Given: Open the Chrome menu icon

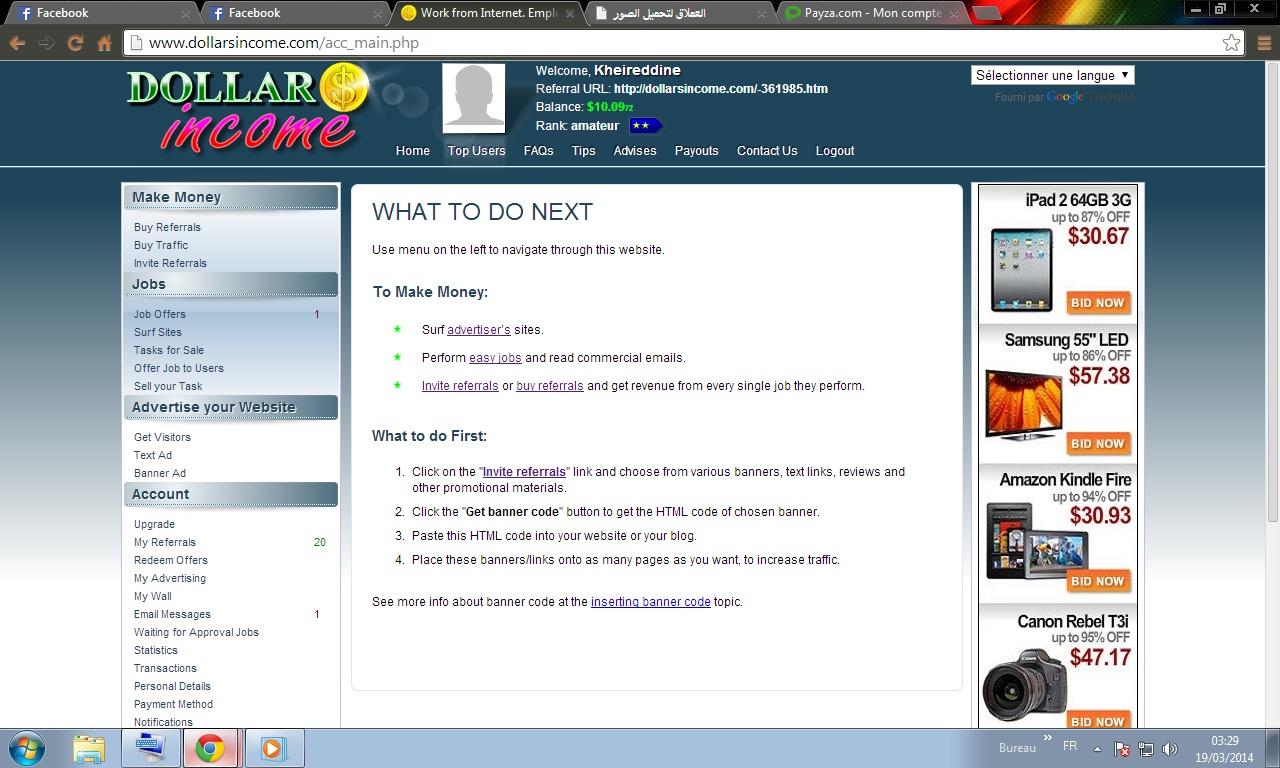Looking at the screenshot, I should [1263, 43].
